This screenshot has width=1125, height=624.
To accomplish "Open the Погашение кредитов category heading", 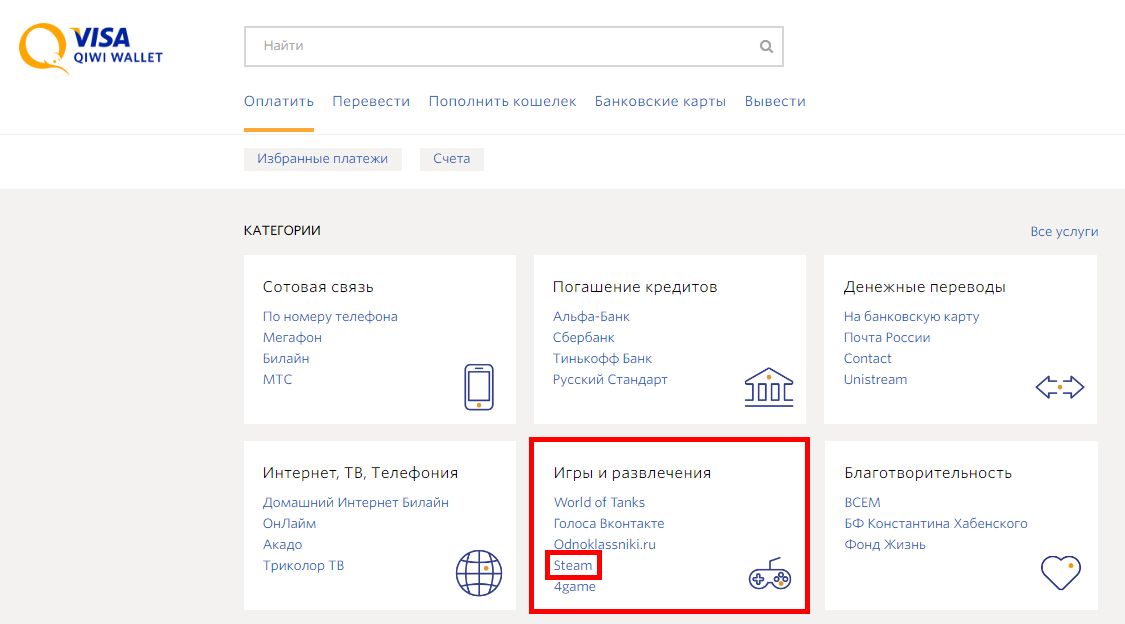I will (x=635, y=287).
